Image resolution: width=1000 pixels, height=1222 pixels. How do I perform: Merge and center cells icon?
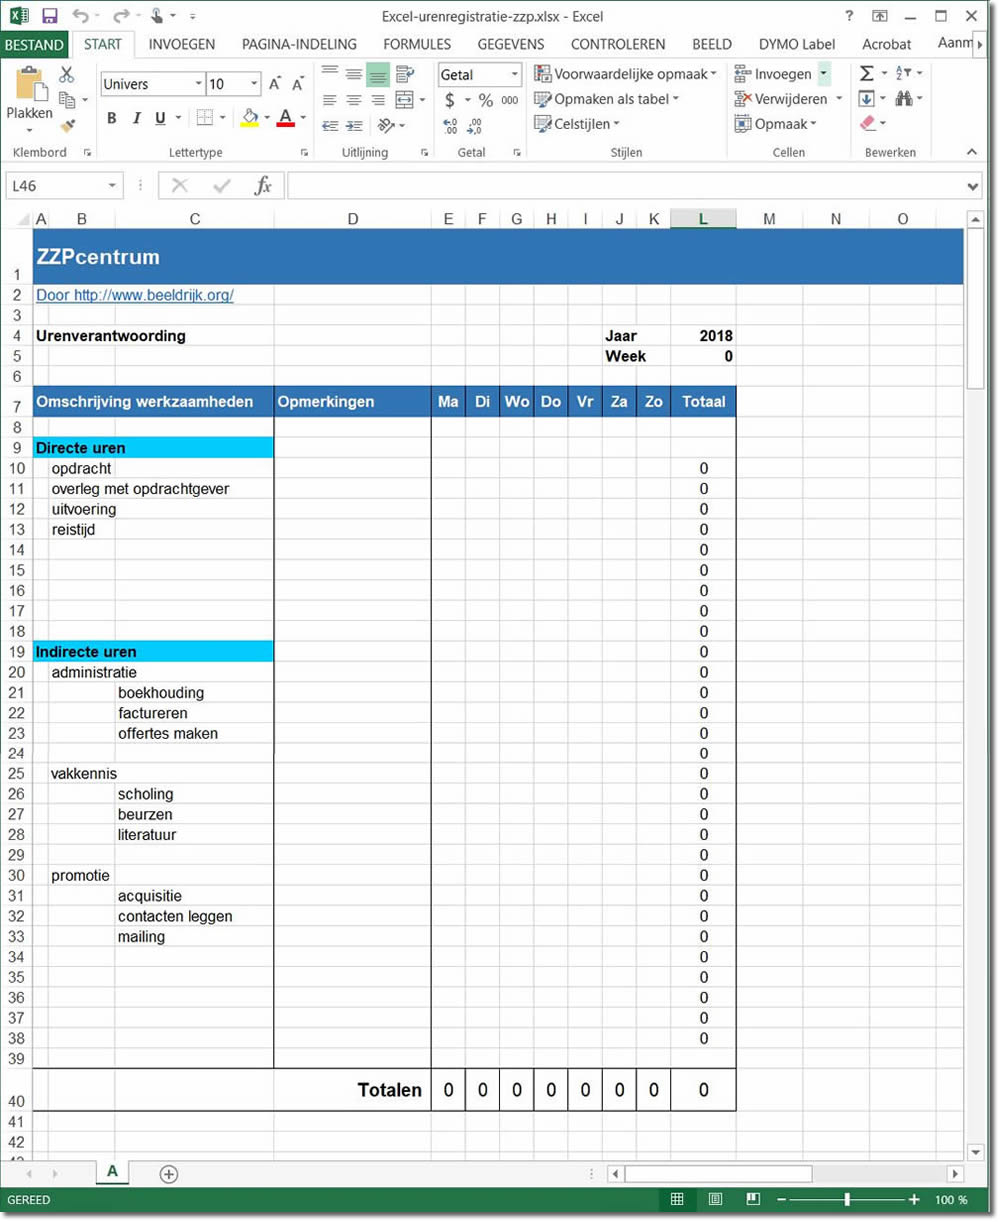(404, 100)
